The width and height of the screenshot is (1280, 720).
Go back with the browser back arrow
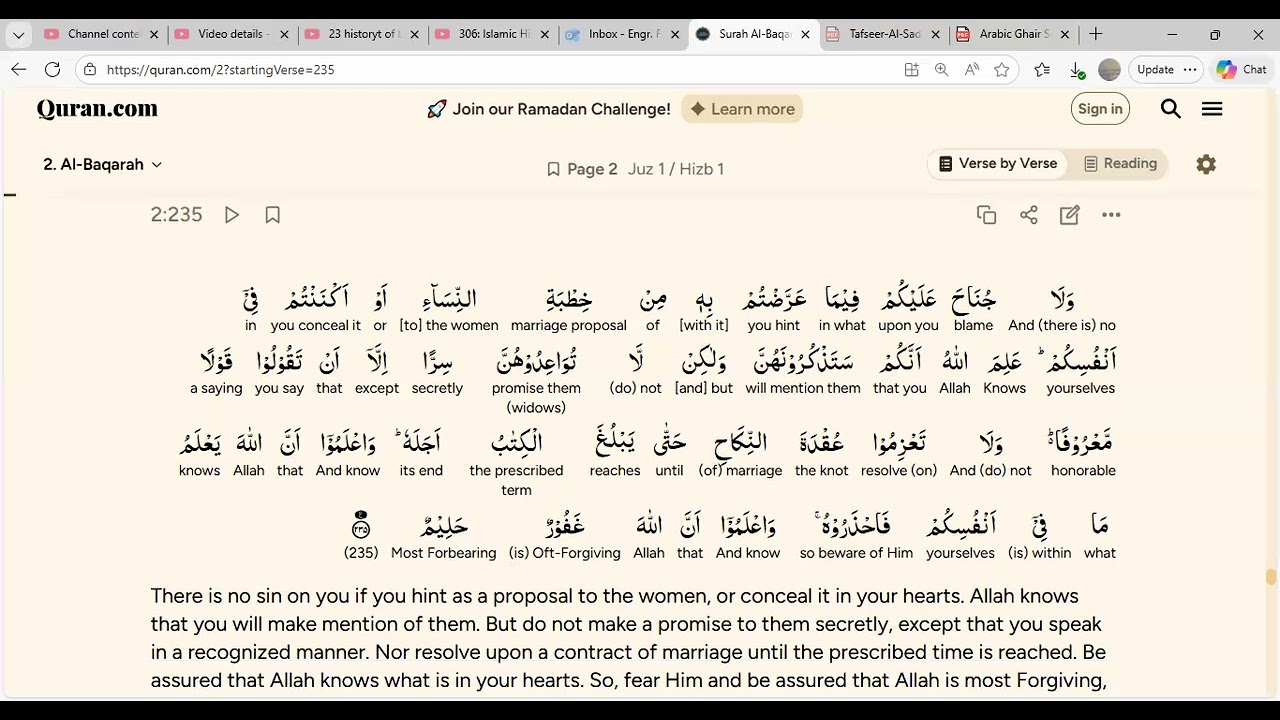(18, 69)
